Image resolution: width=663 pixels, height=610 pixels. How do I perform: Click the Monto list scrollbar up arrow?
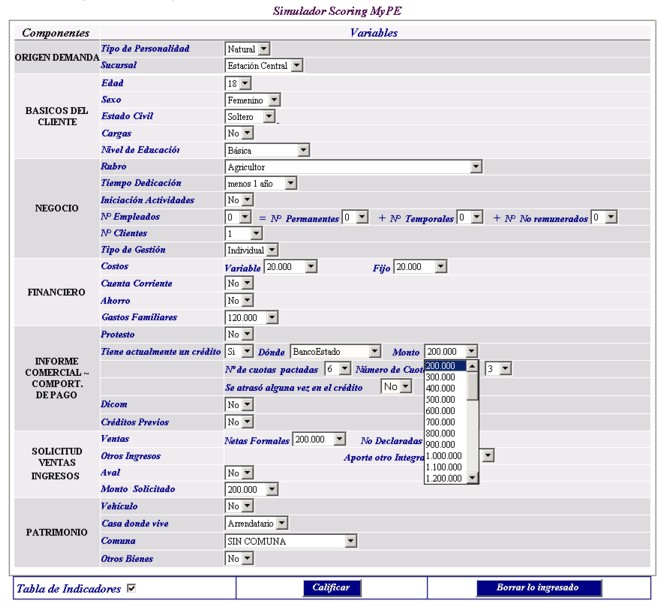(472, 366)
